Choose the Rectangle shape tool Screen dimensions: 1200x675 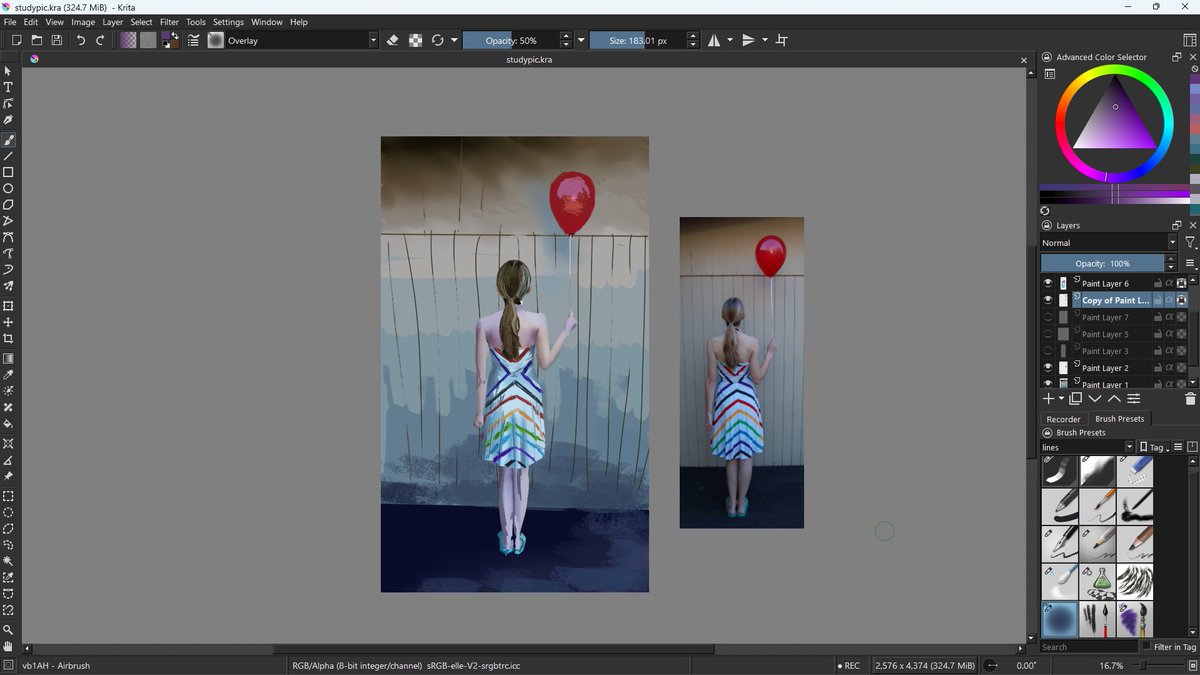pos(8,172)
